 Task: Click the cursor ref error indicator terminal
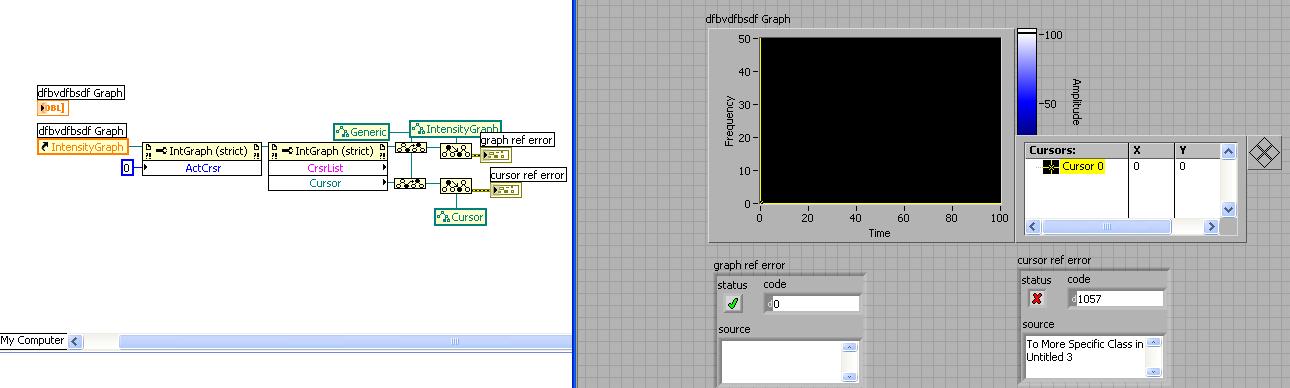click(506, 190)
